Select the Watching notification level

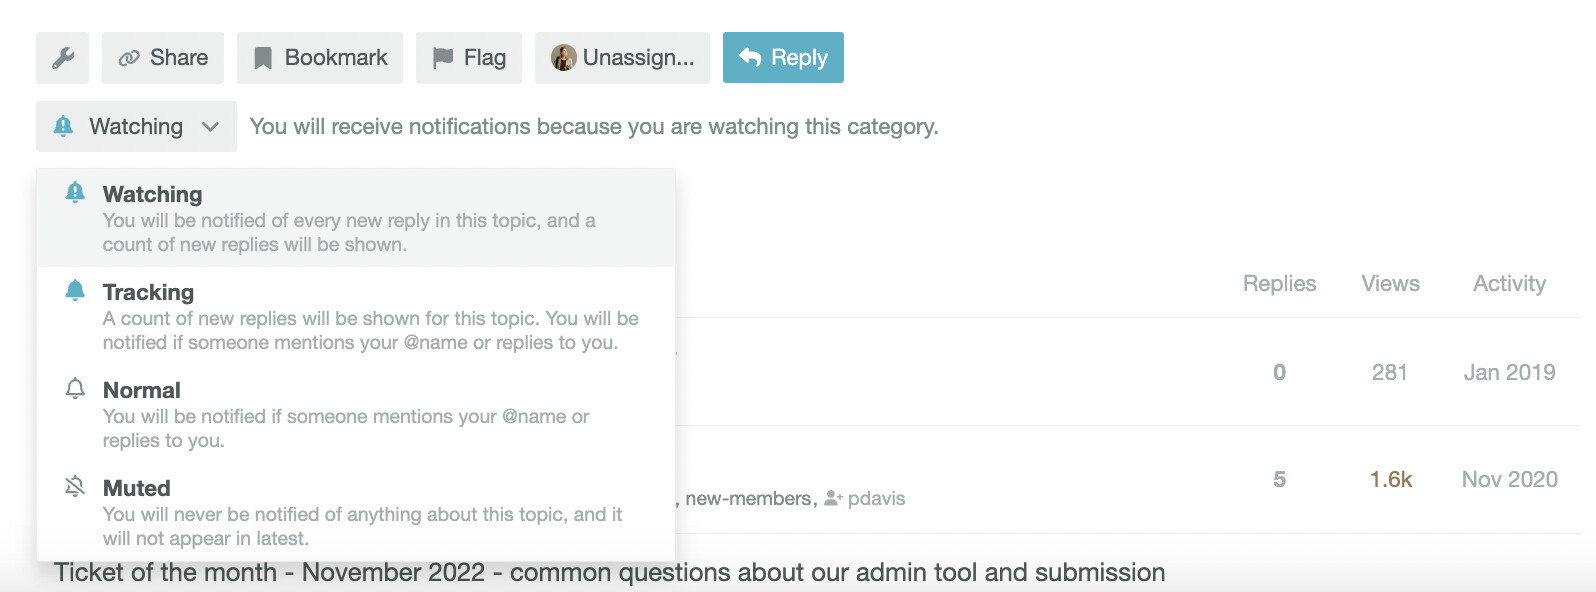coord(152,194)
